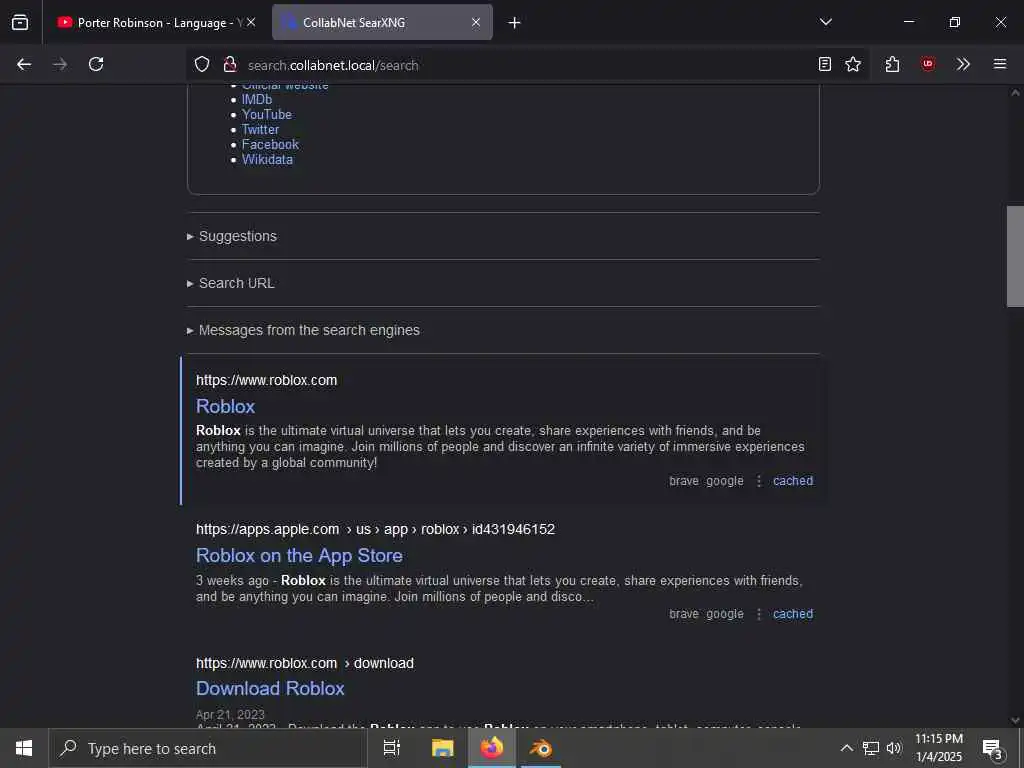Open the Wikidata link

(267, 159)
